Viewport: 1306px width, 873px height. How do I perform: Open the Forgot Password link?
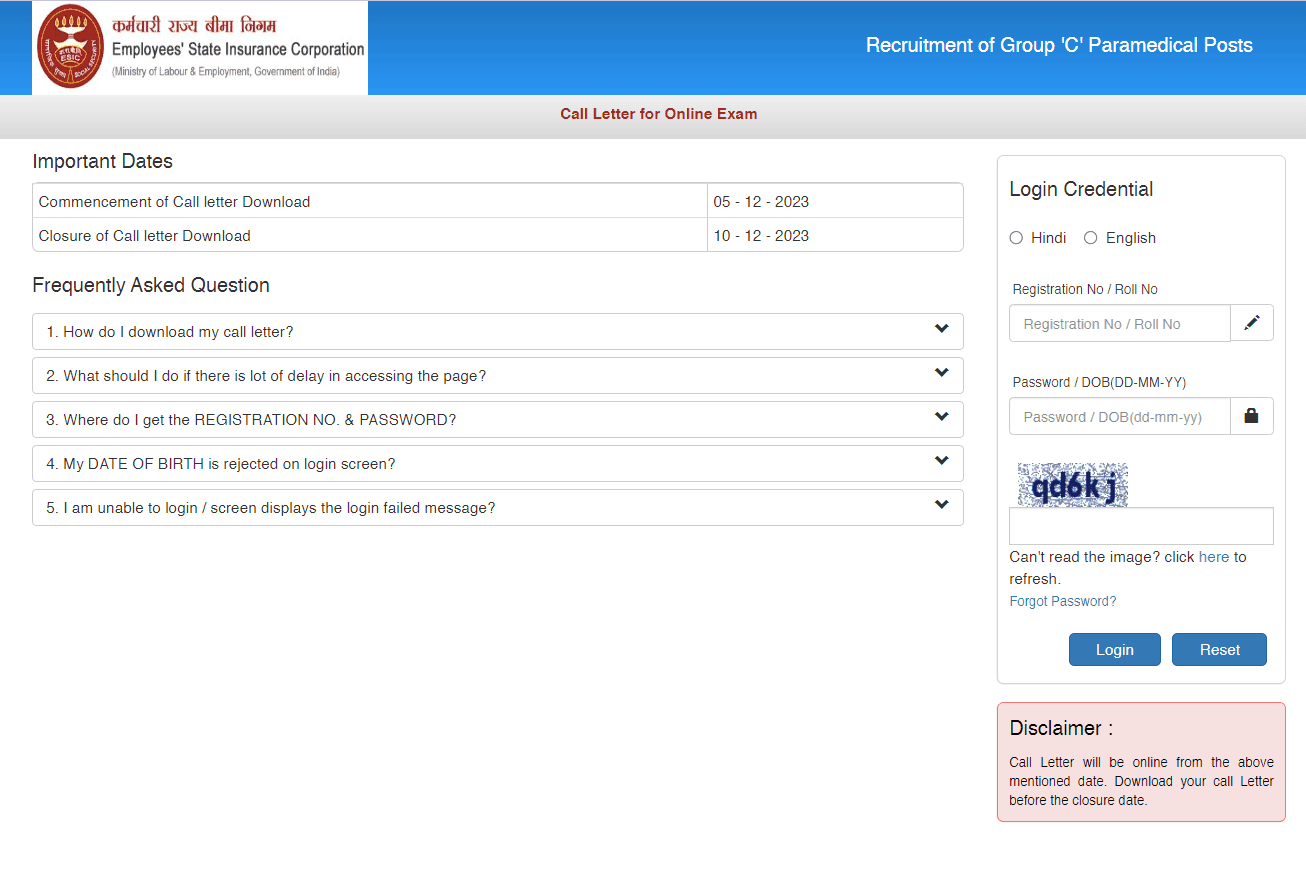(x=1063, y=601)
